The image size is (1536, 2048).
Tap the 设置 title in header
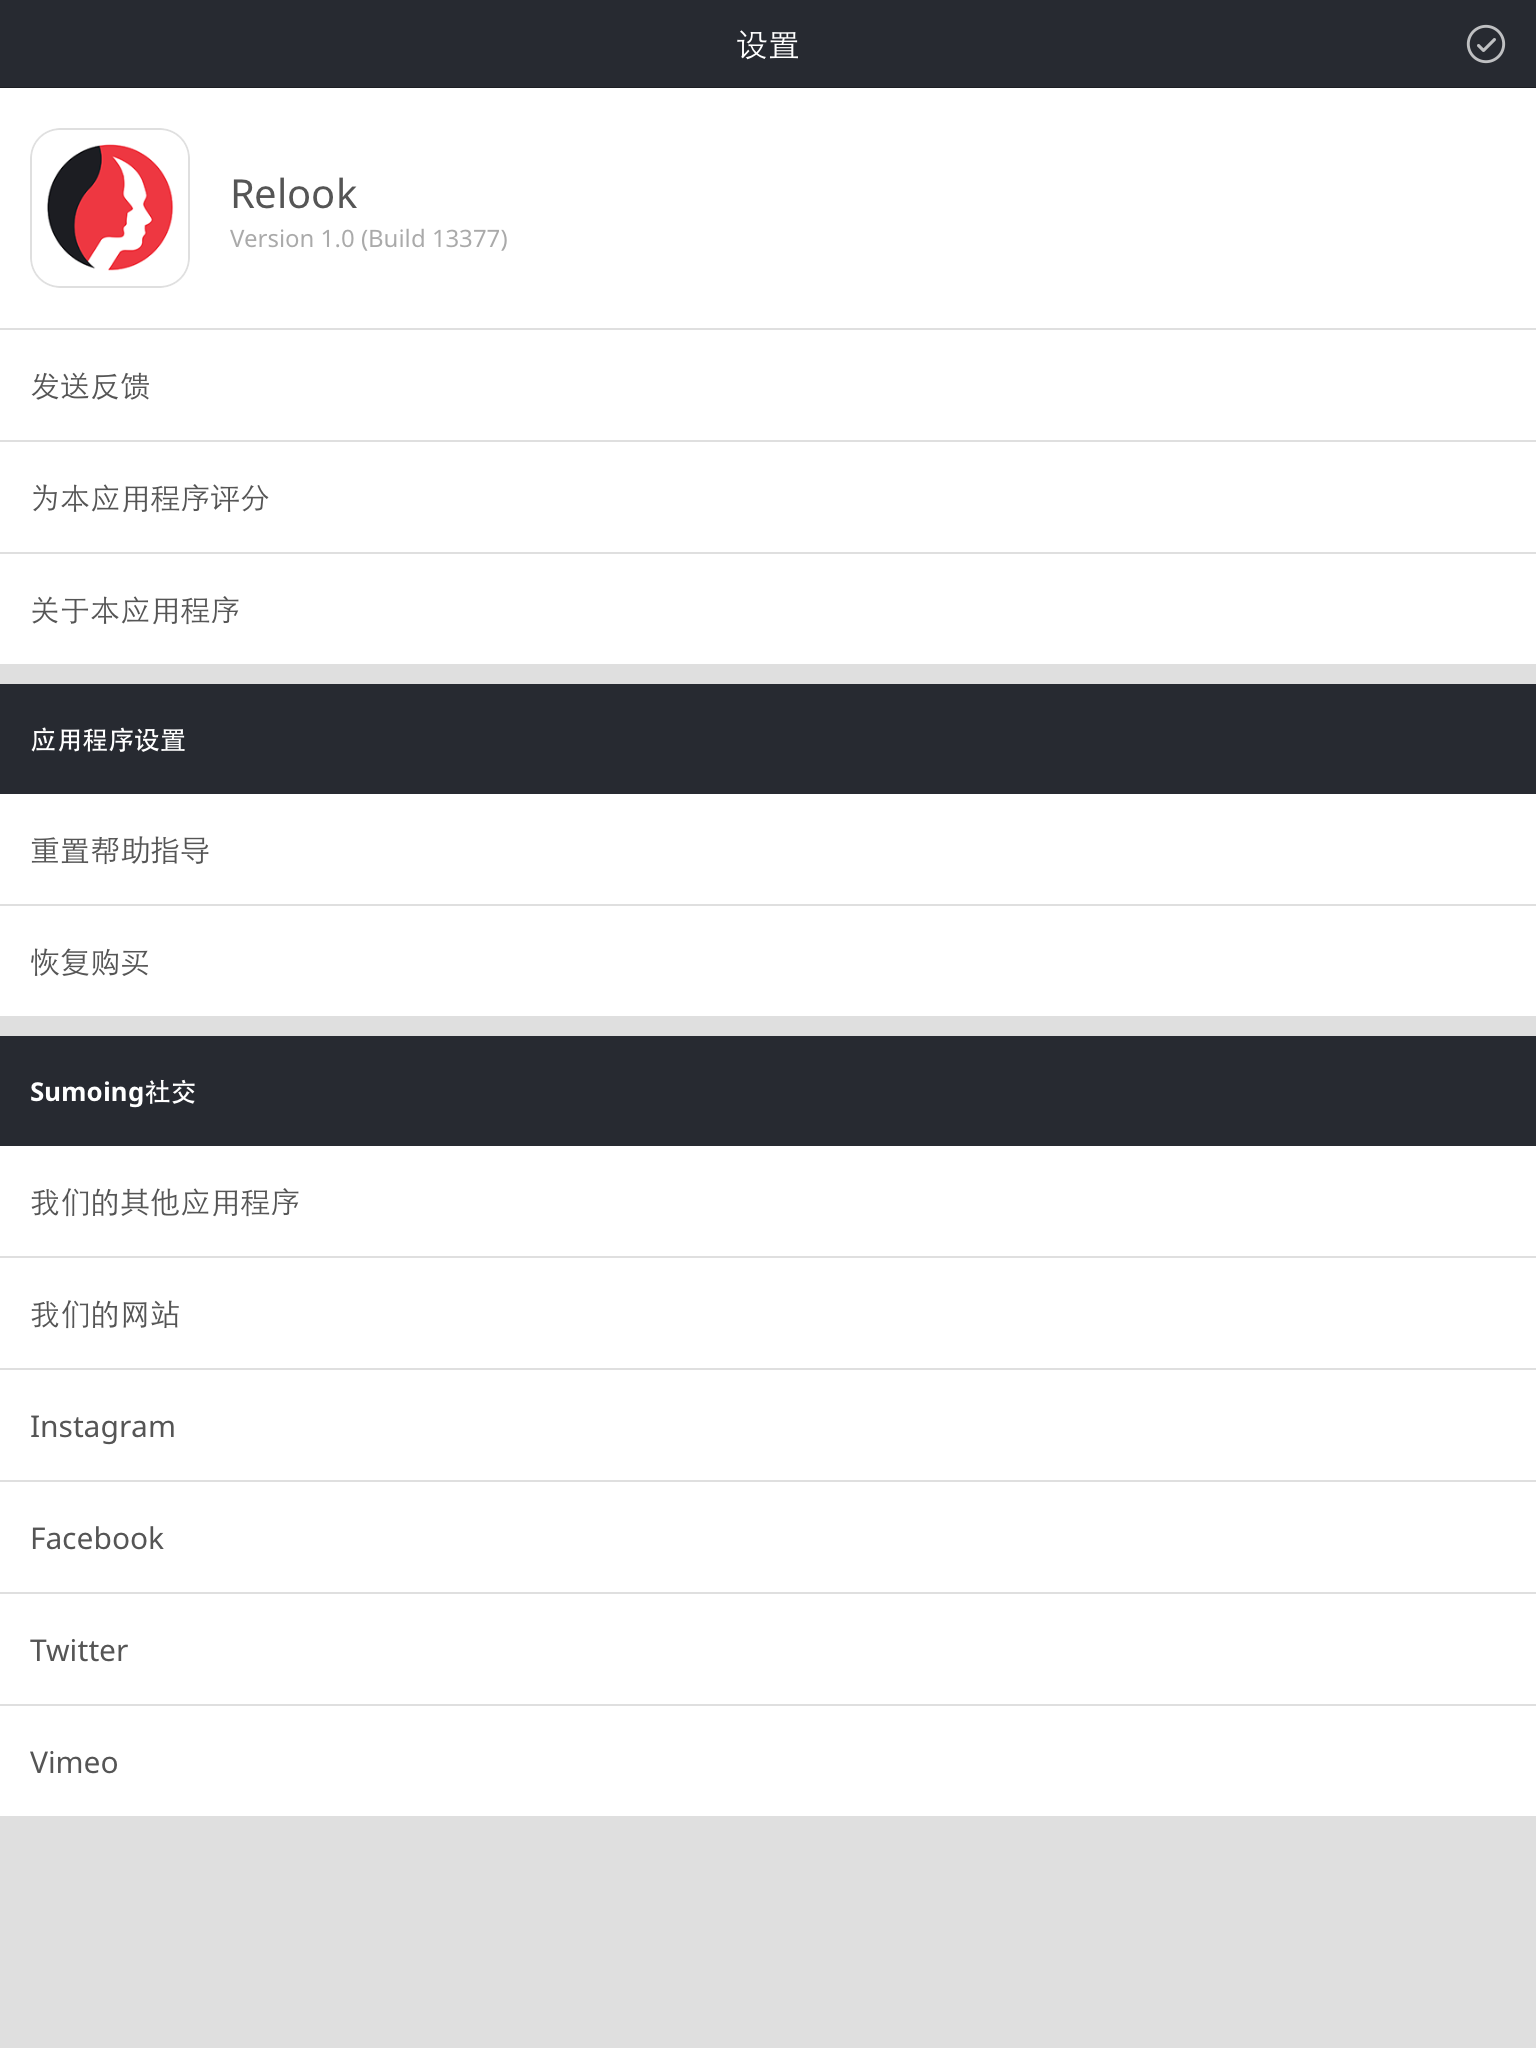(768, 45)
